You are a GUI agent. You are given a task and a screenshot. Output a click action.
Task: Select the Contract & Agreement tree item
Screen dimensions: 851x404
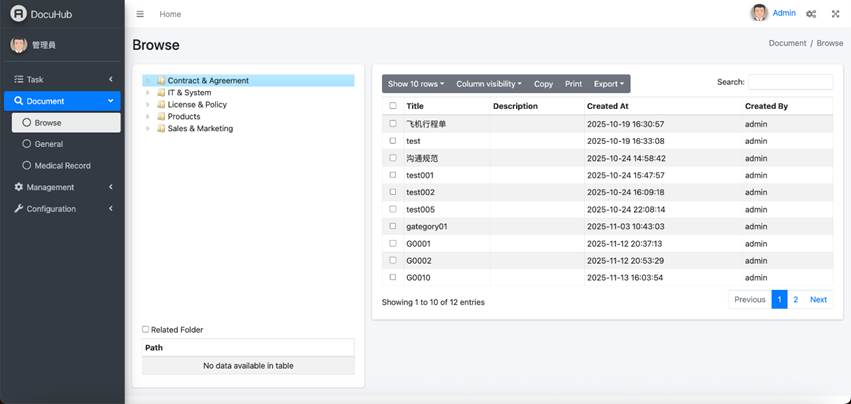(208, 80)
